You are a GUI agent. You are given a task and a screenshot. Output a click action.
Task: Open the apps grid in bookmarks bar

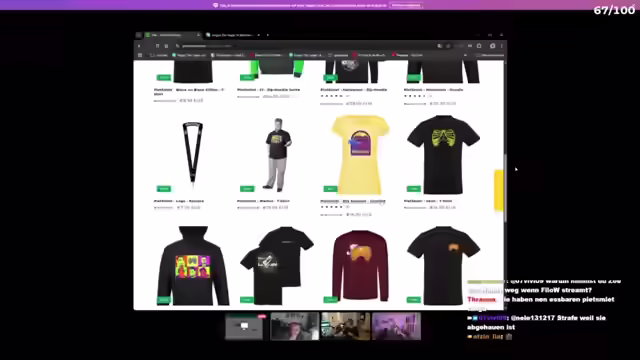click(x=140, y=55)
